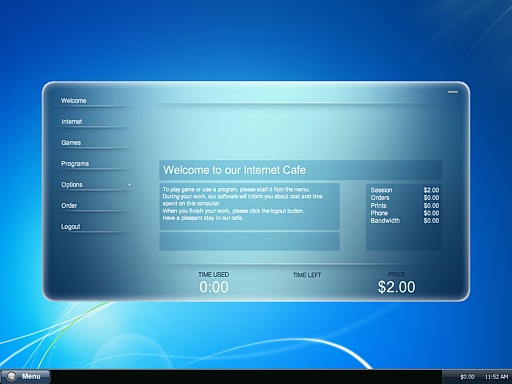Minimize the cafe panel with dash icon
The image size is (512, 384).
point(453,92)
